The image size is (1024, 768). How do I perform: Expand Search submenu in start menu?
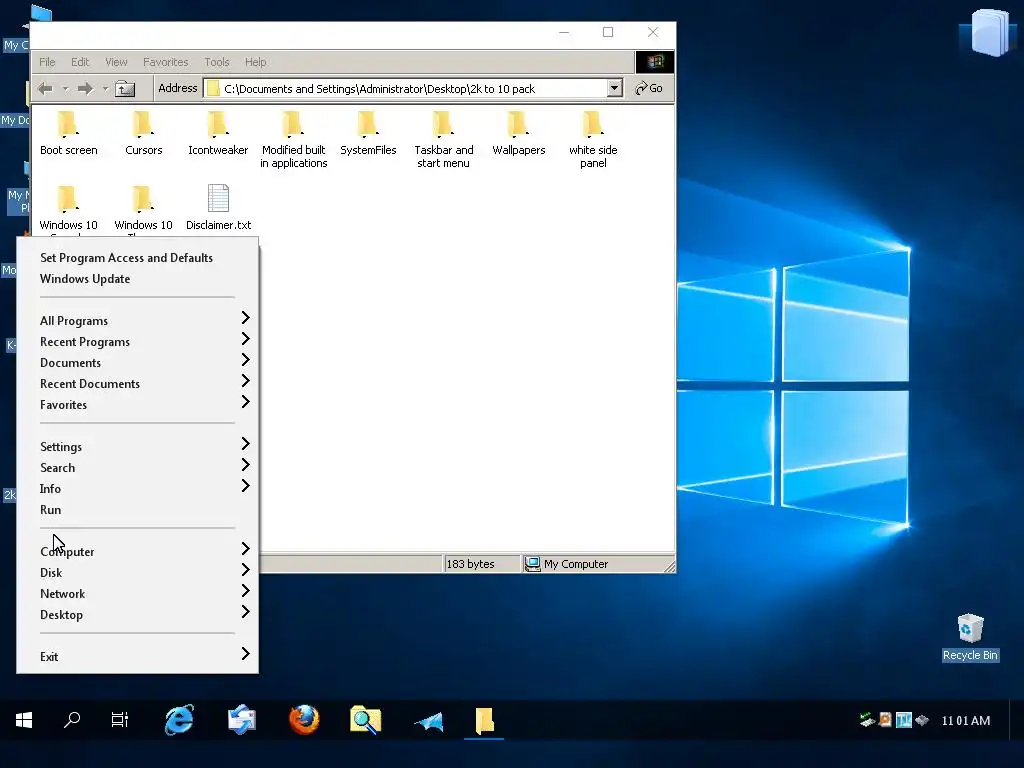click(x=137, y=468)
